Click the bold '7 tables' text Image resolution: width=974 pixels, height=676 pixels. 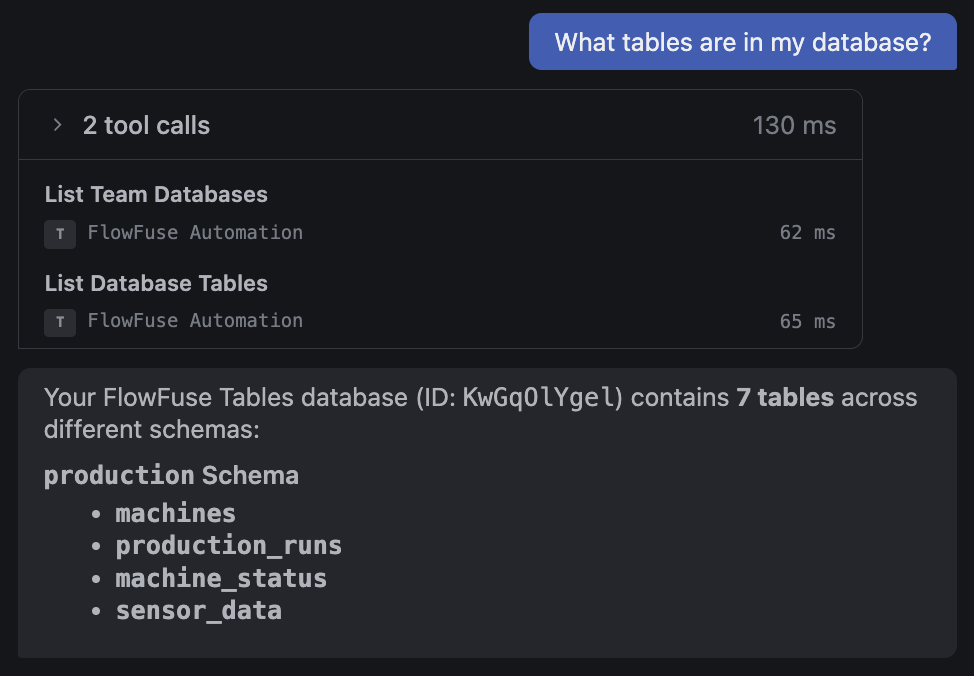point(785,398)
